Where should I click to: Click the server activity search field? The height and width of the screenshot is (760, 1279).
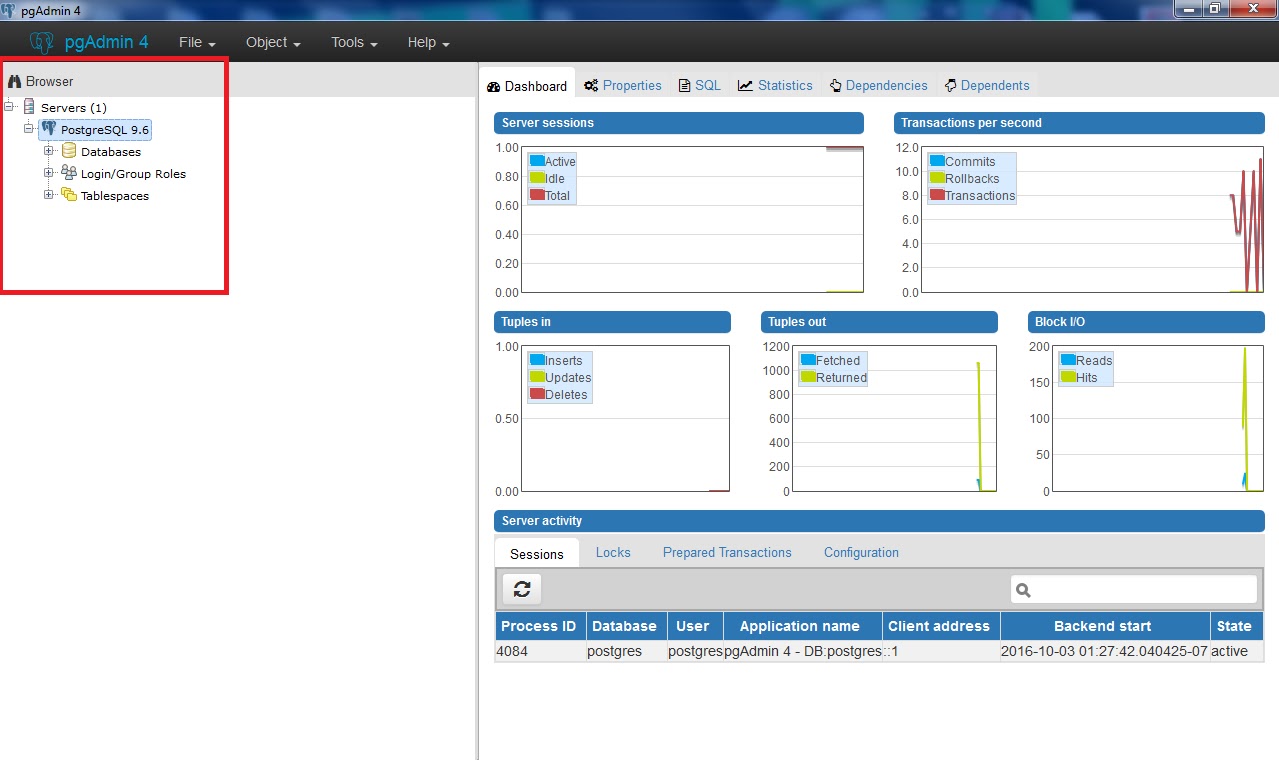pyautogui.click(x=1134, y=590)
